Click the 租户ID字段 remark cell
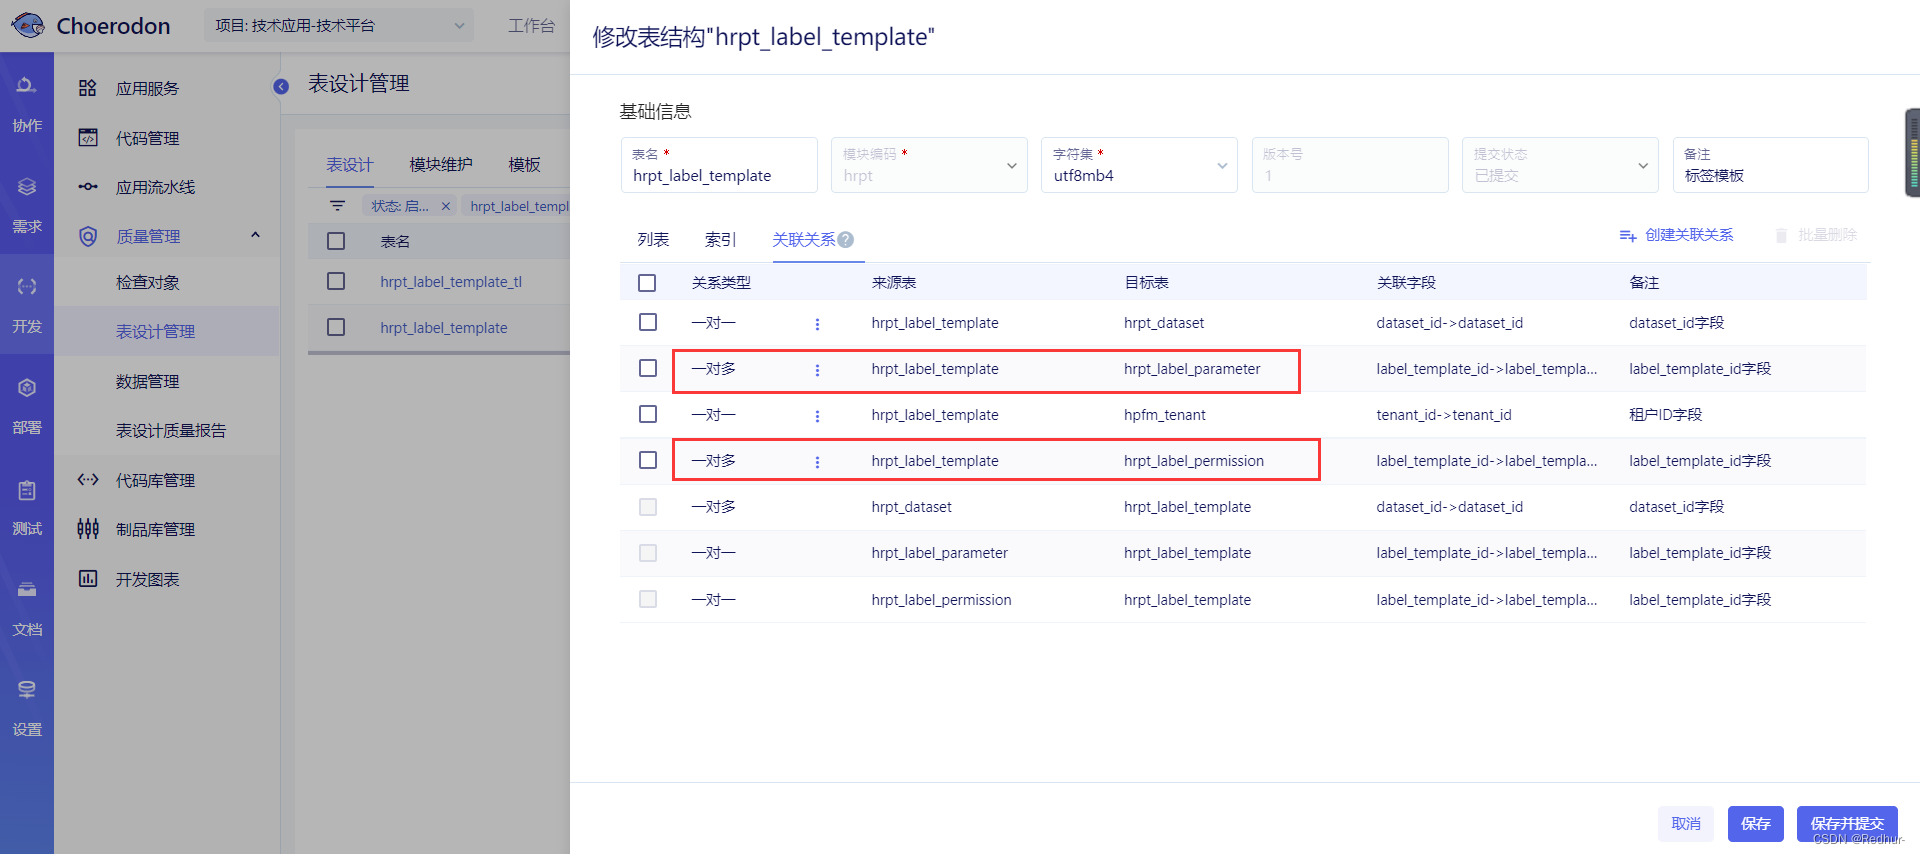 (1665, 415)
